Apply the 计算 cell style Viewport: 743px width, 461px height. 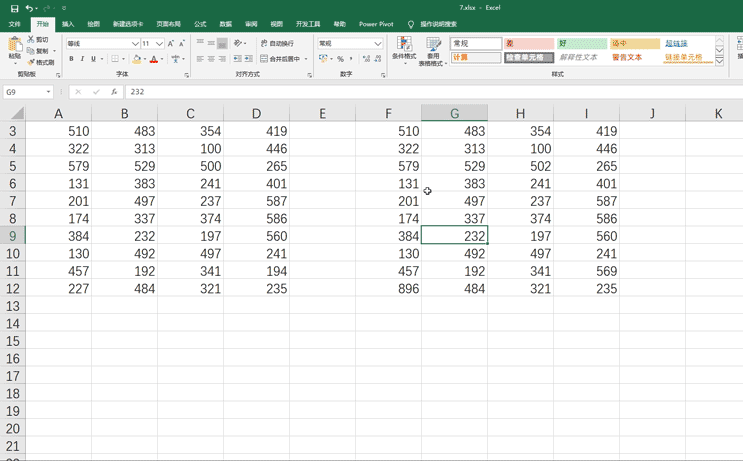click(x=476, y=57)
